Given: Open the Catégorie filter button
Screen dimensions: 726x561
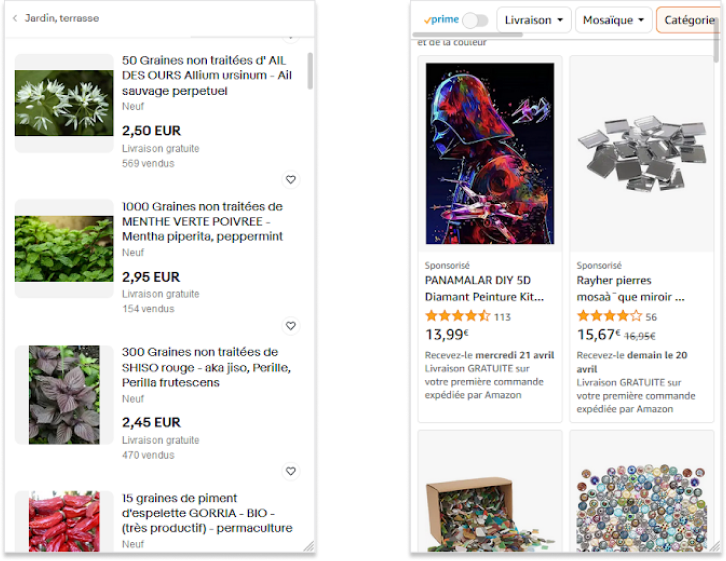Looking at the screenshot, I should pos(689,20).
